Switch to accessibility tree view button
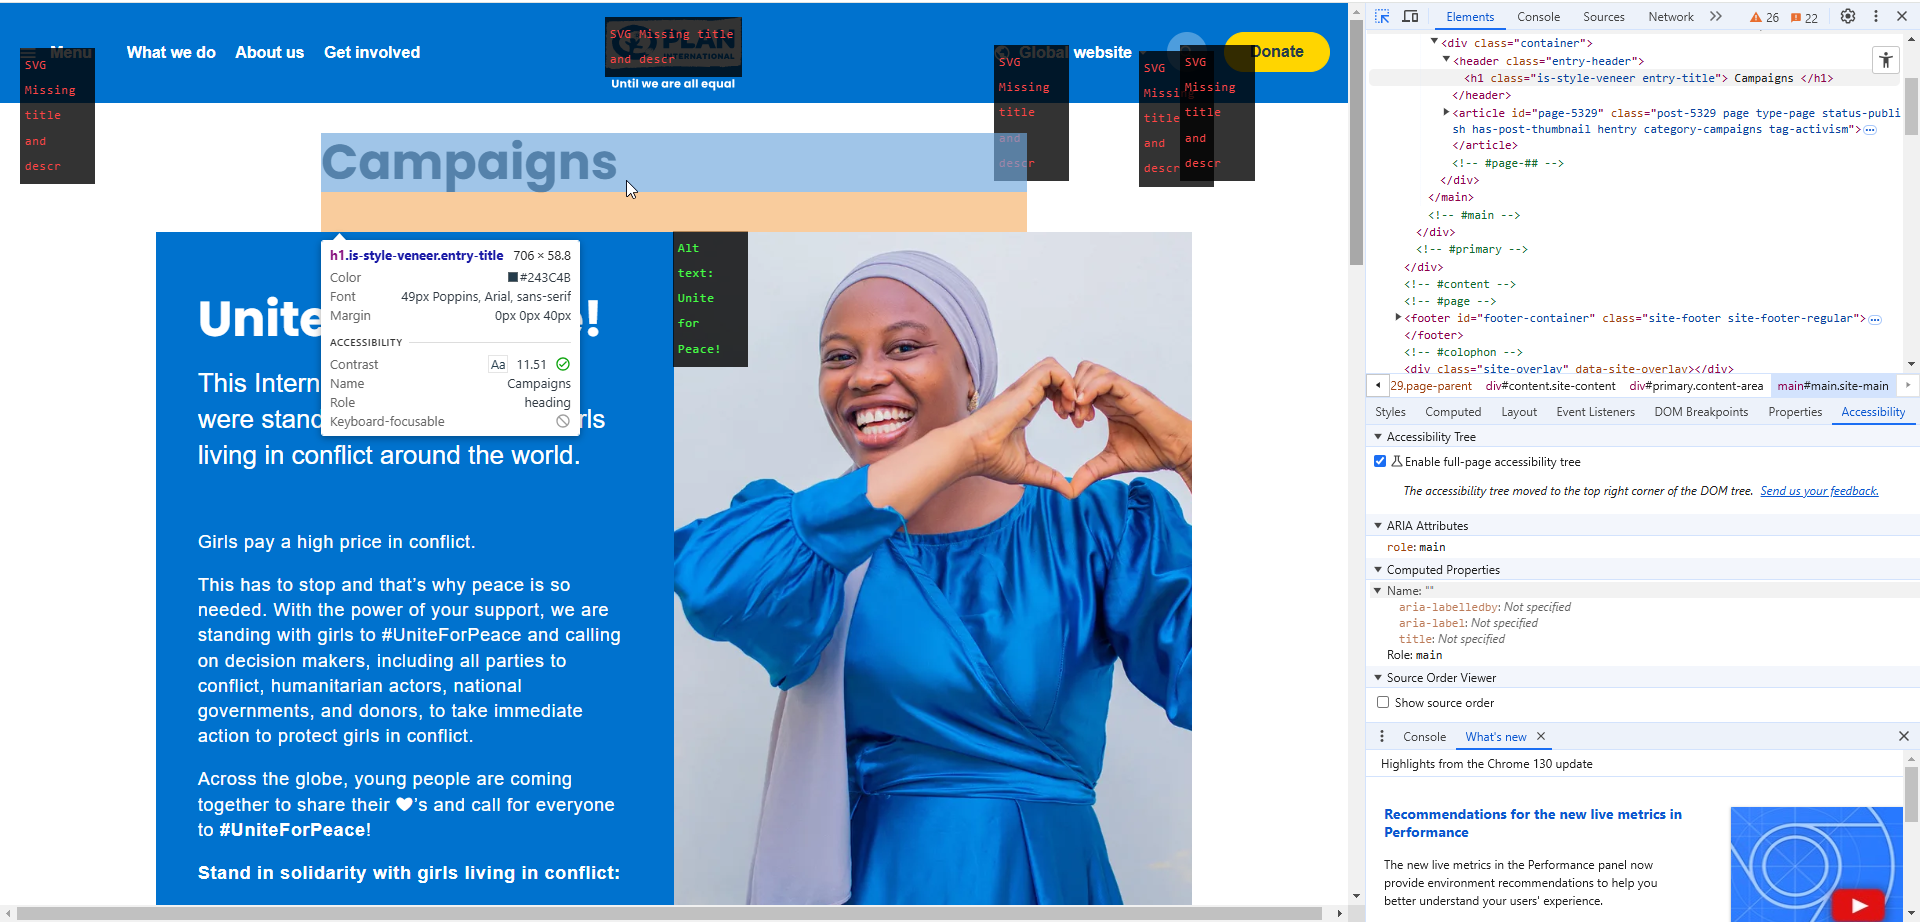This screenshot has height=922, width=1920. pyautogui.click(x=1885, y=60)
